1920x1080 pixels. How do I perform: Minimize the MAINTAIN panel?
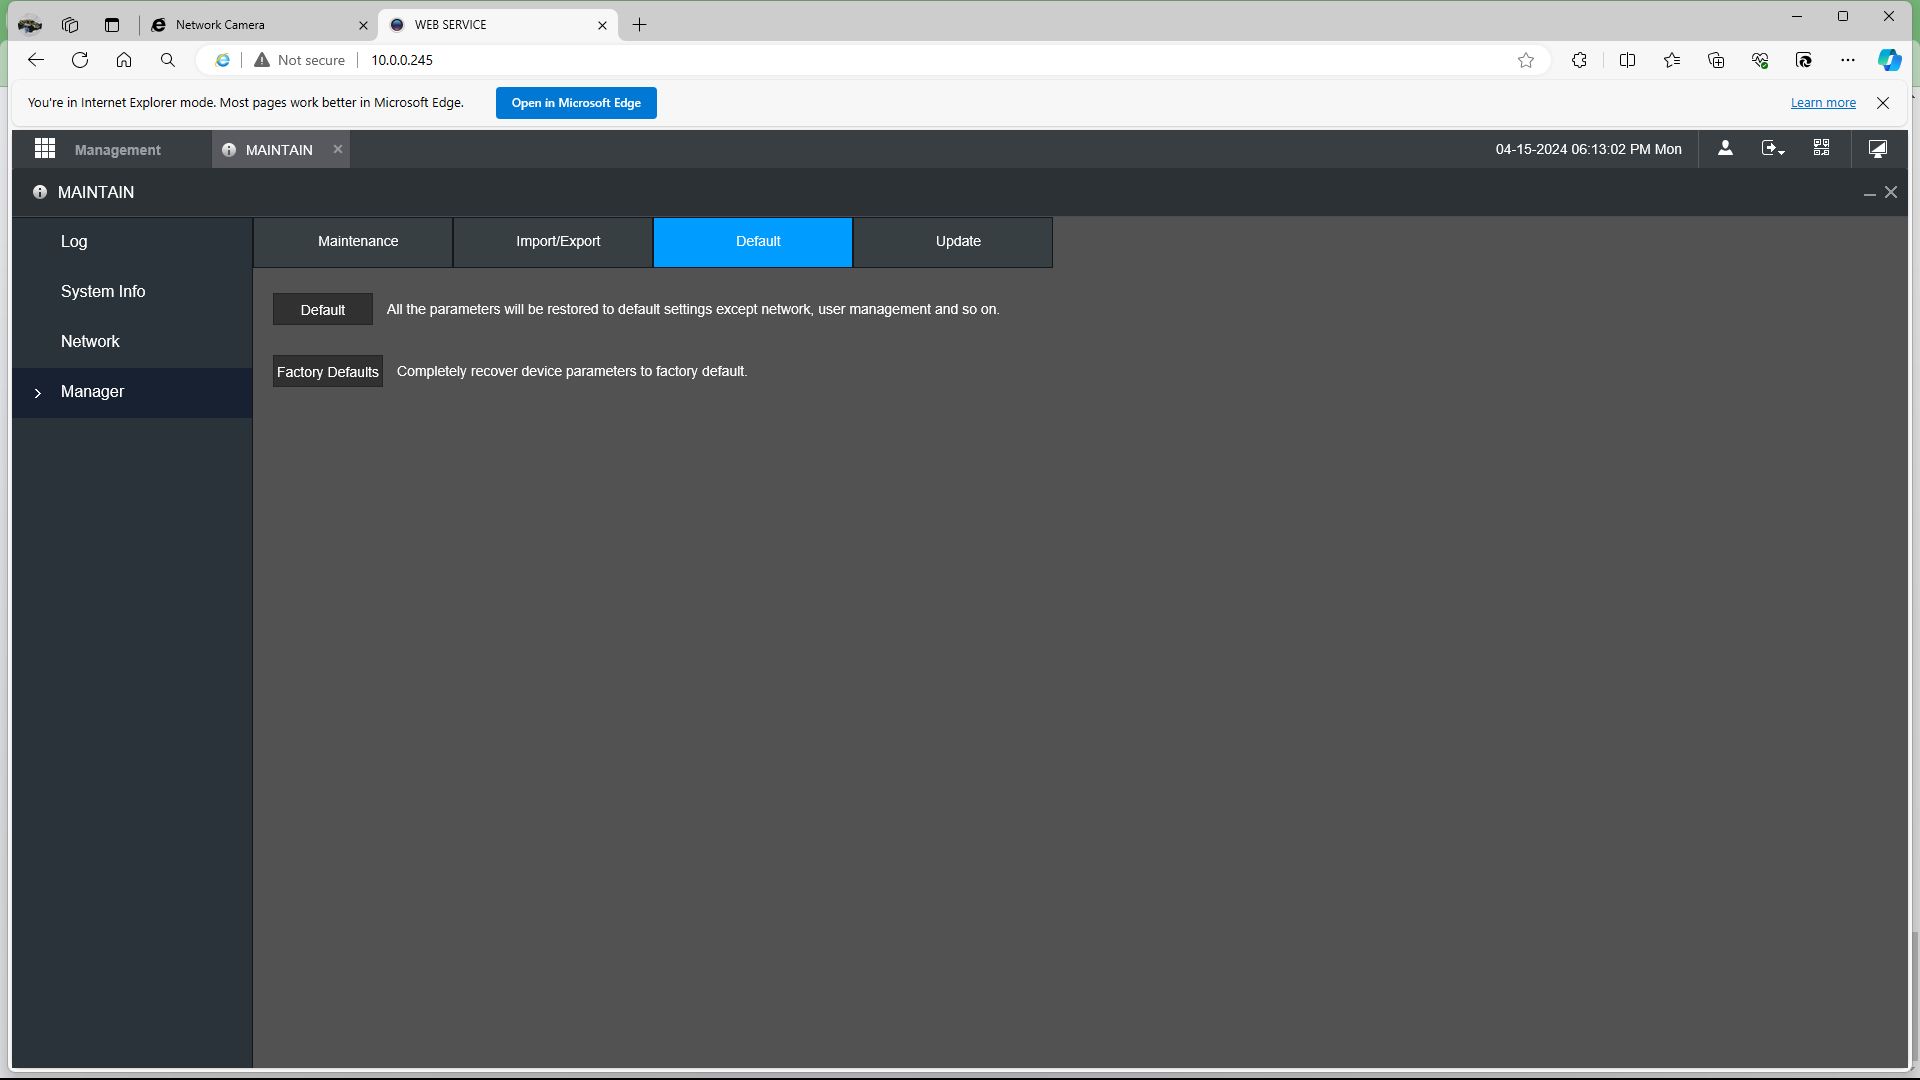pos(1869,193)
